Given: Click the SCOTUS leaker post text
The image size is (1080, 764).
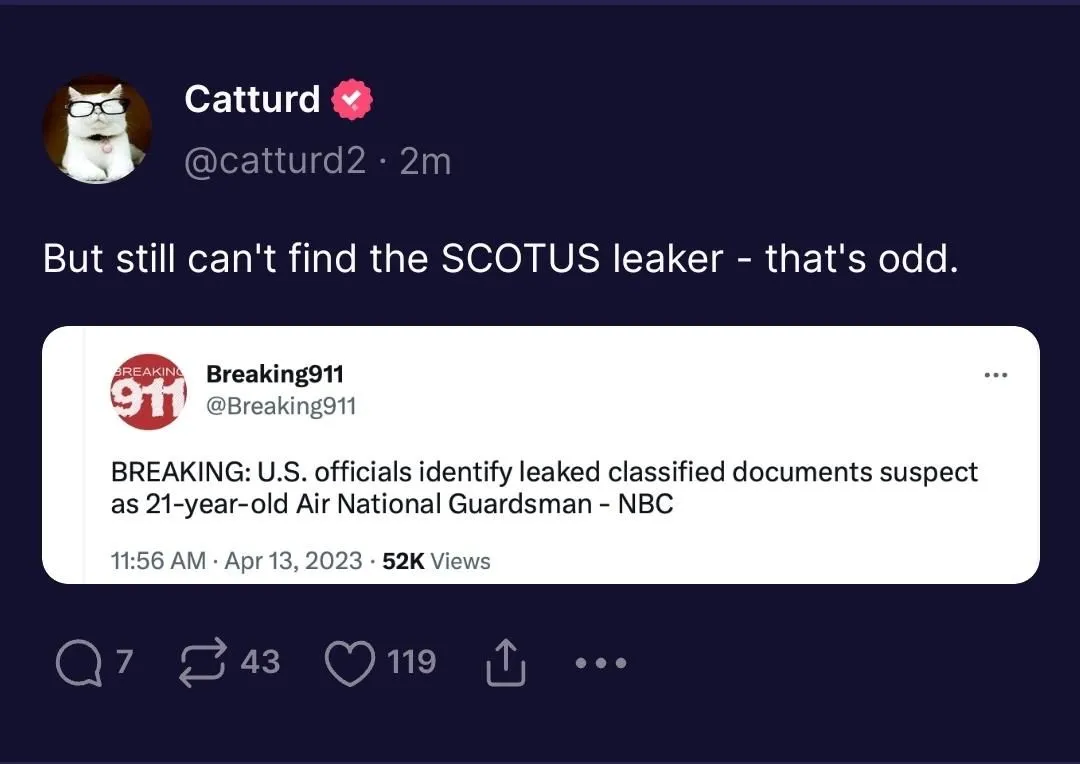Looking at the screenshot, I should point(500,259).
